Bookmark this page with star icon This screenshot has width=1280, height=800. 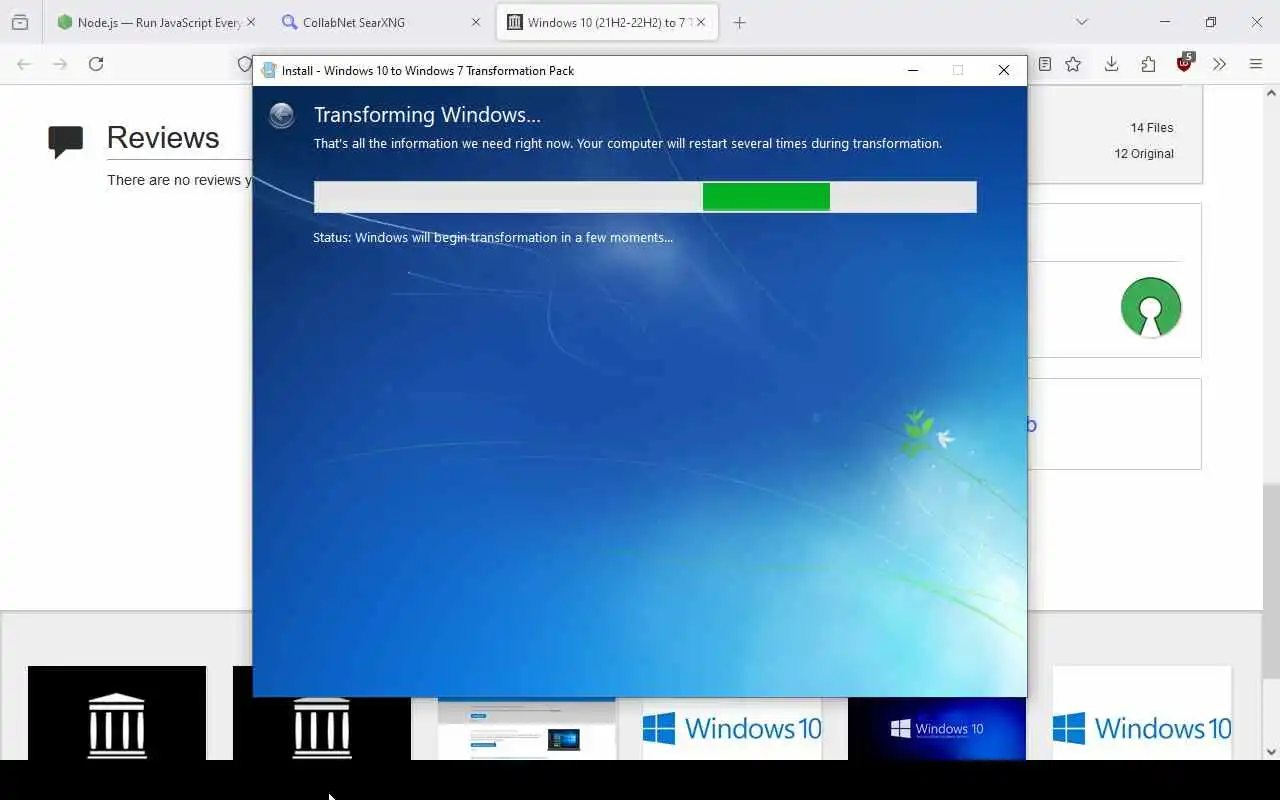pos(1073,64)
